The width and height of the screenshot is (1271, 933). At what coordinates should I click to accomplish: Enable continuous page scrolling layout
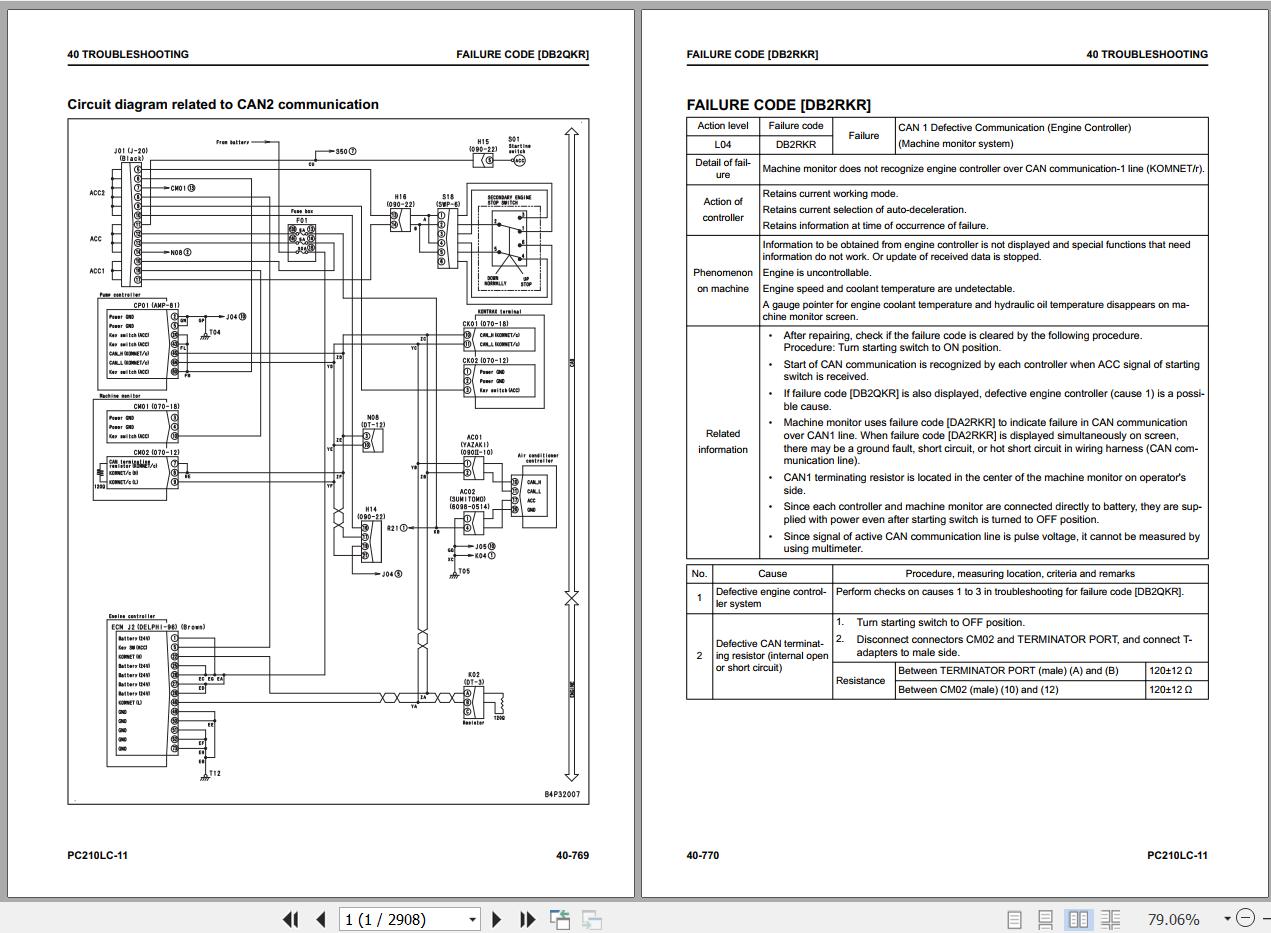[1045, 919]
